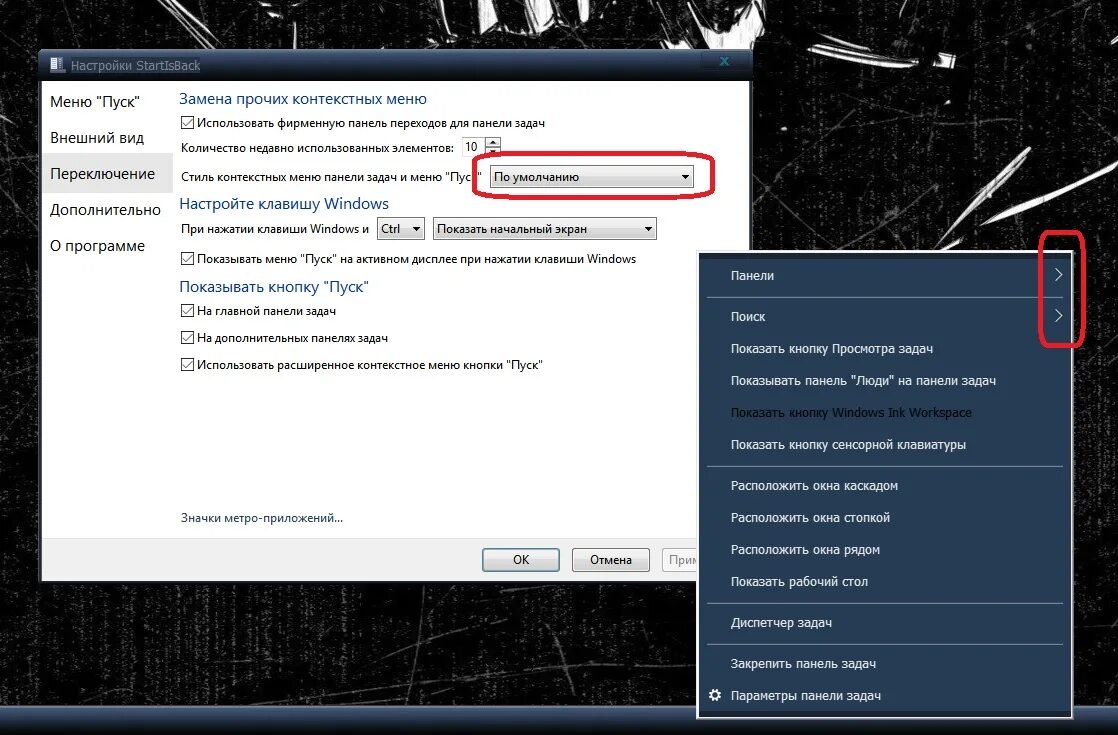Click the При нажатии клавиши Windows и label
Screen dimensions: 1118x735
click(275, 229)
